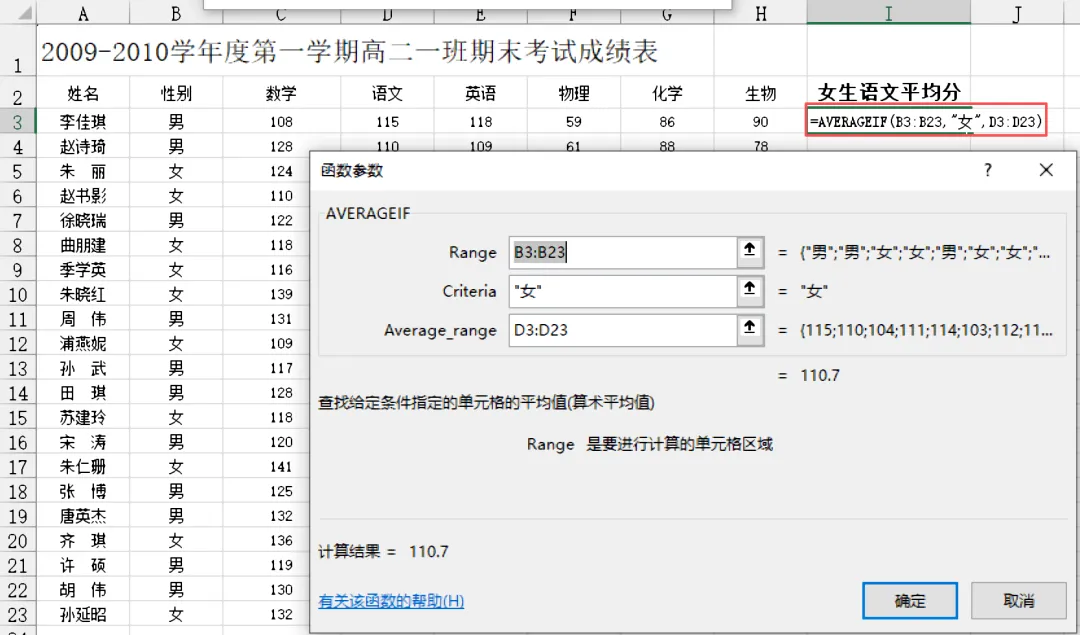
Task: Select column H header
Action: click(760, 14)
